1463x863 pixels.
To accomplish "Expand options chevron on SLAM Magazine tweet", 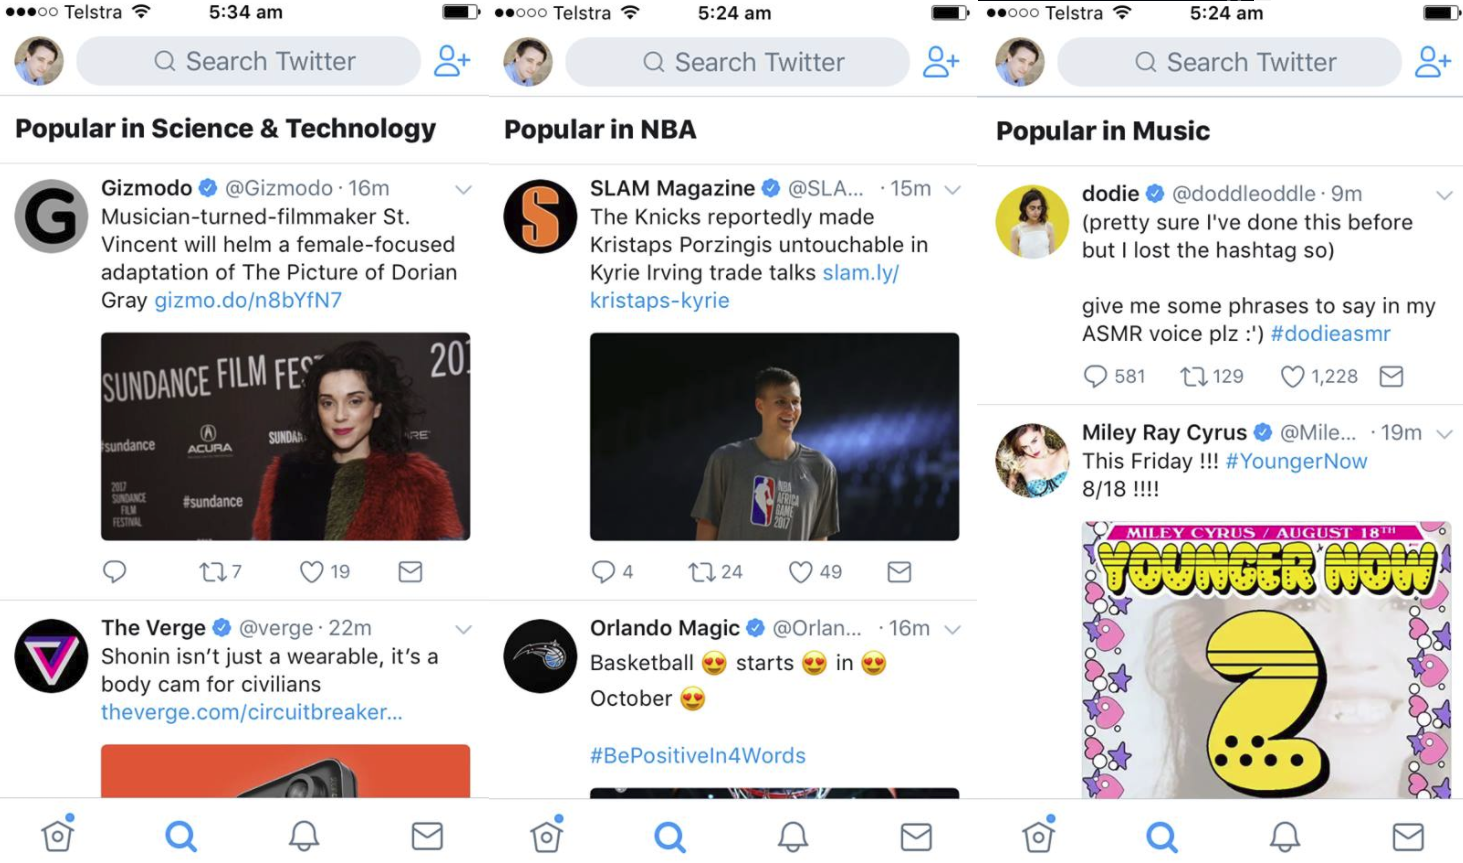I will [952, 189].
